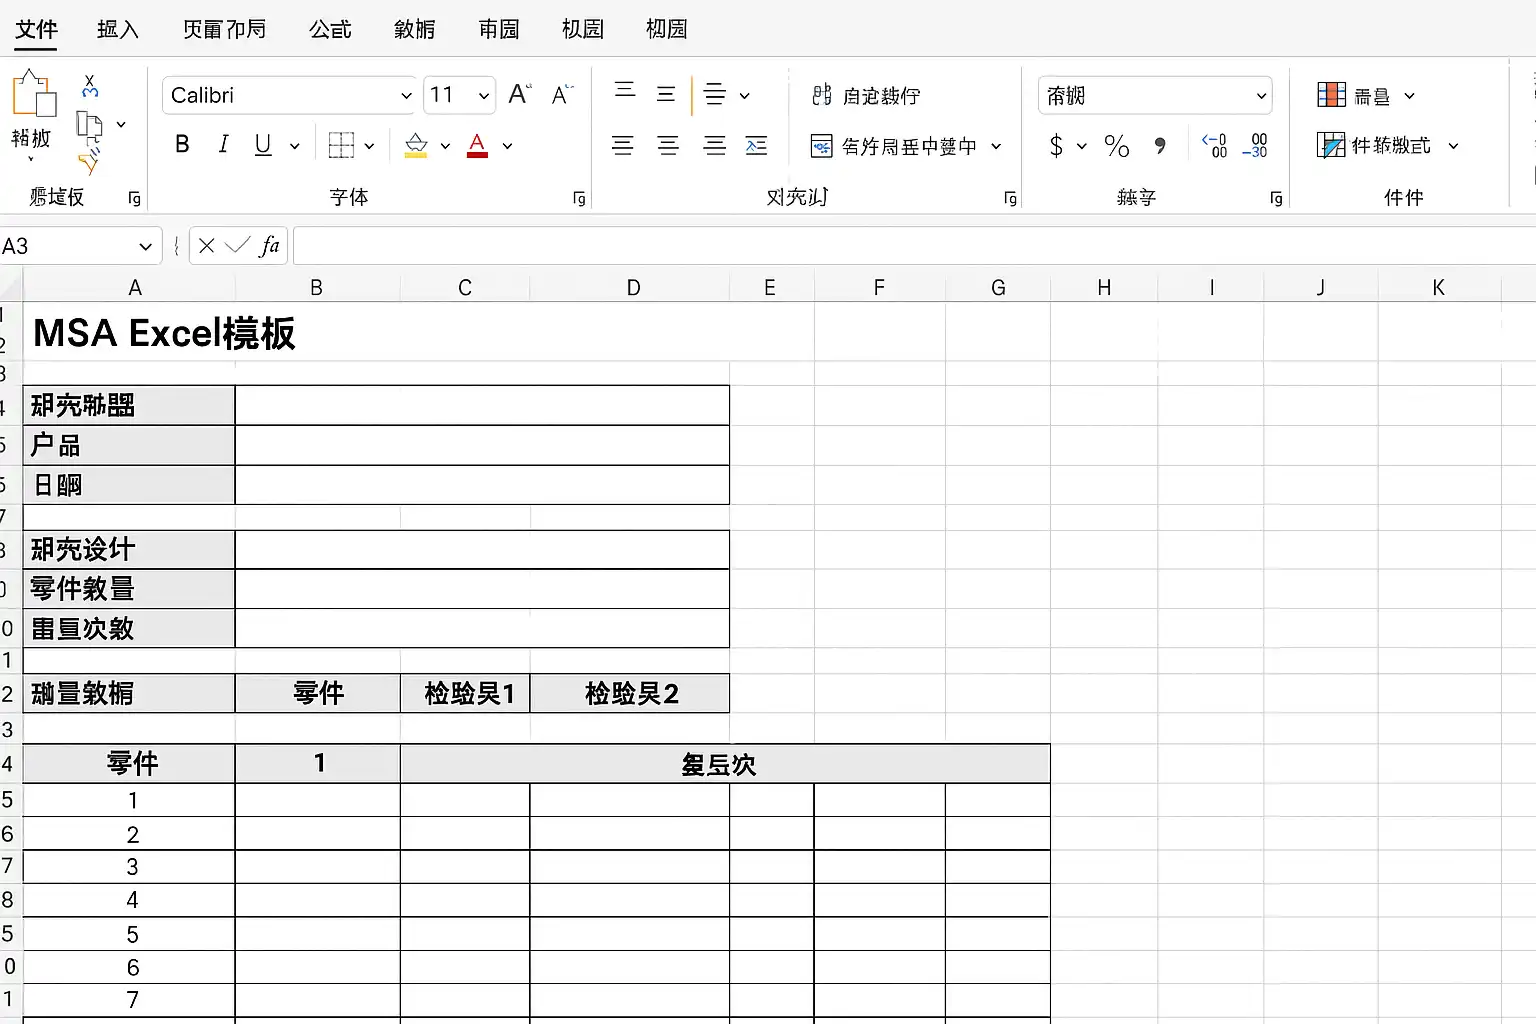Image resolution: width=1536 pixels, height=1024 pixels.
Task: Open the alignment group dialog launcher
Action: 1010,198
